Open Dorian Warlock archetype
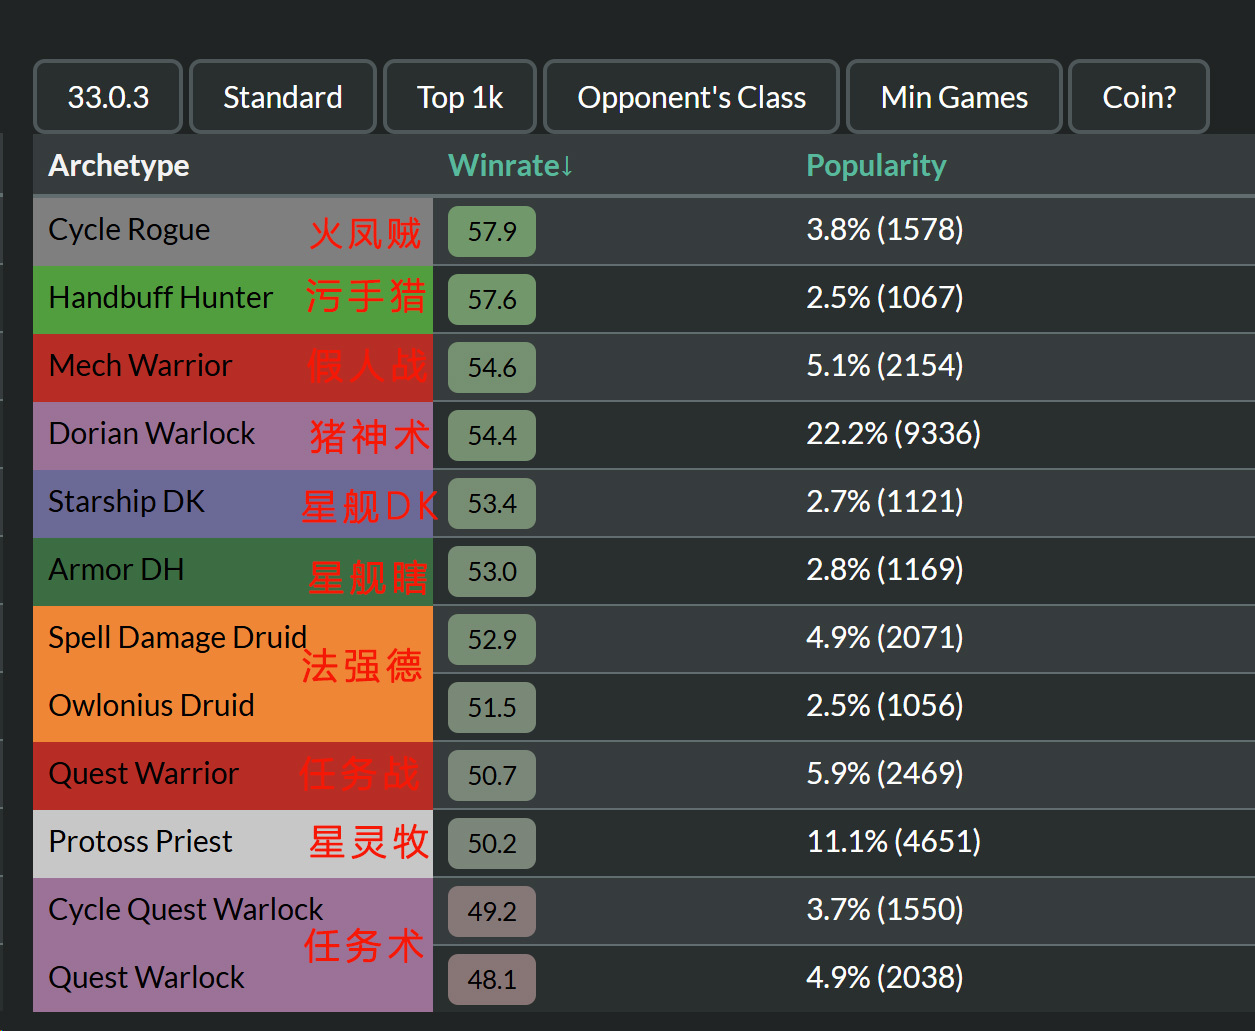The height and width of the screenshot is (1031, 1255). tap(152, 434)
